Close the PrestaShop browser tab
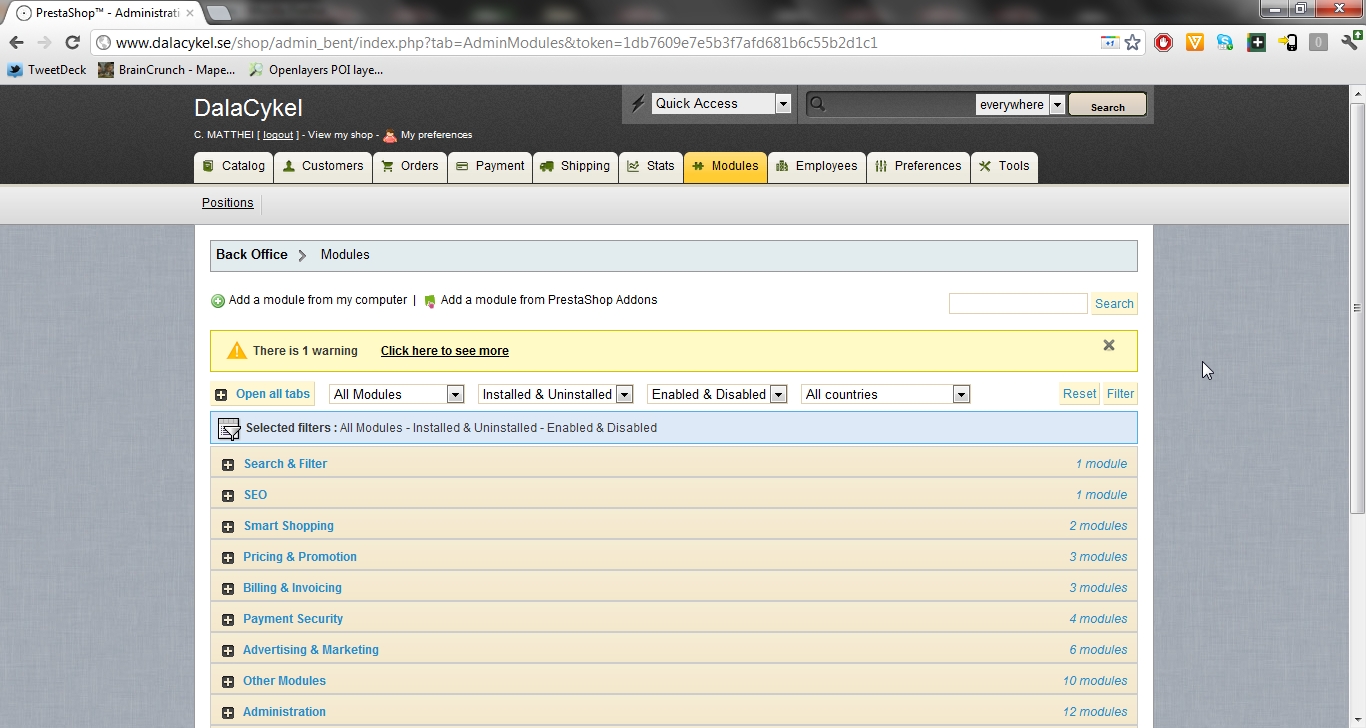Image resolution: width=1366 pixels, height=728 pixels. 189,13
